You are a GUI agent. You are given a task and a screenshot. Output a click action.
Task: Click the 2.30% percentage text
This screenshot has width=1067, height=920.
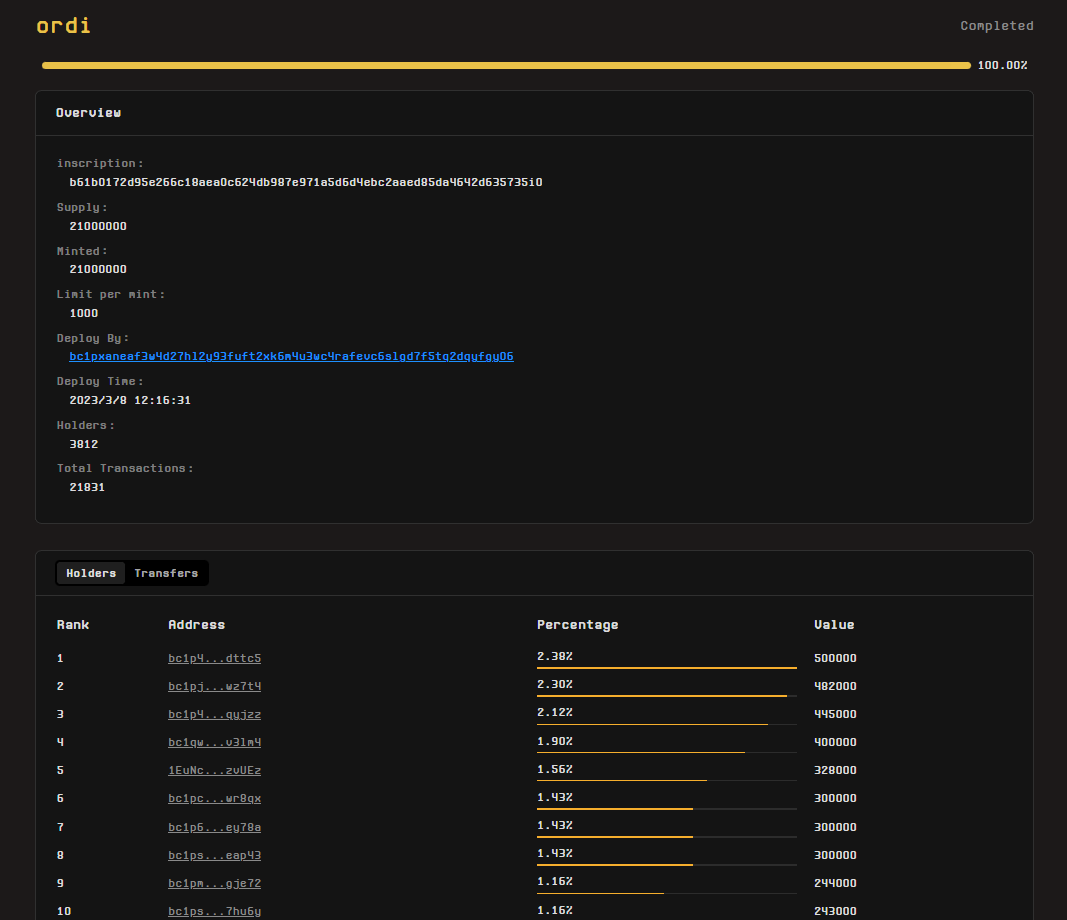pos(555,684)
